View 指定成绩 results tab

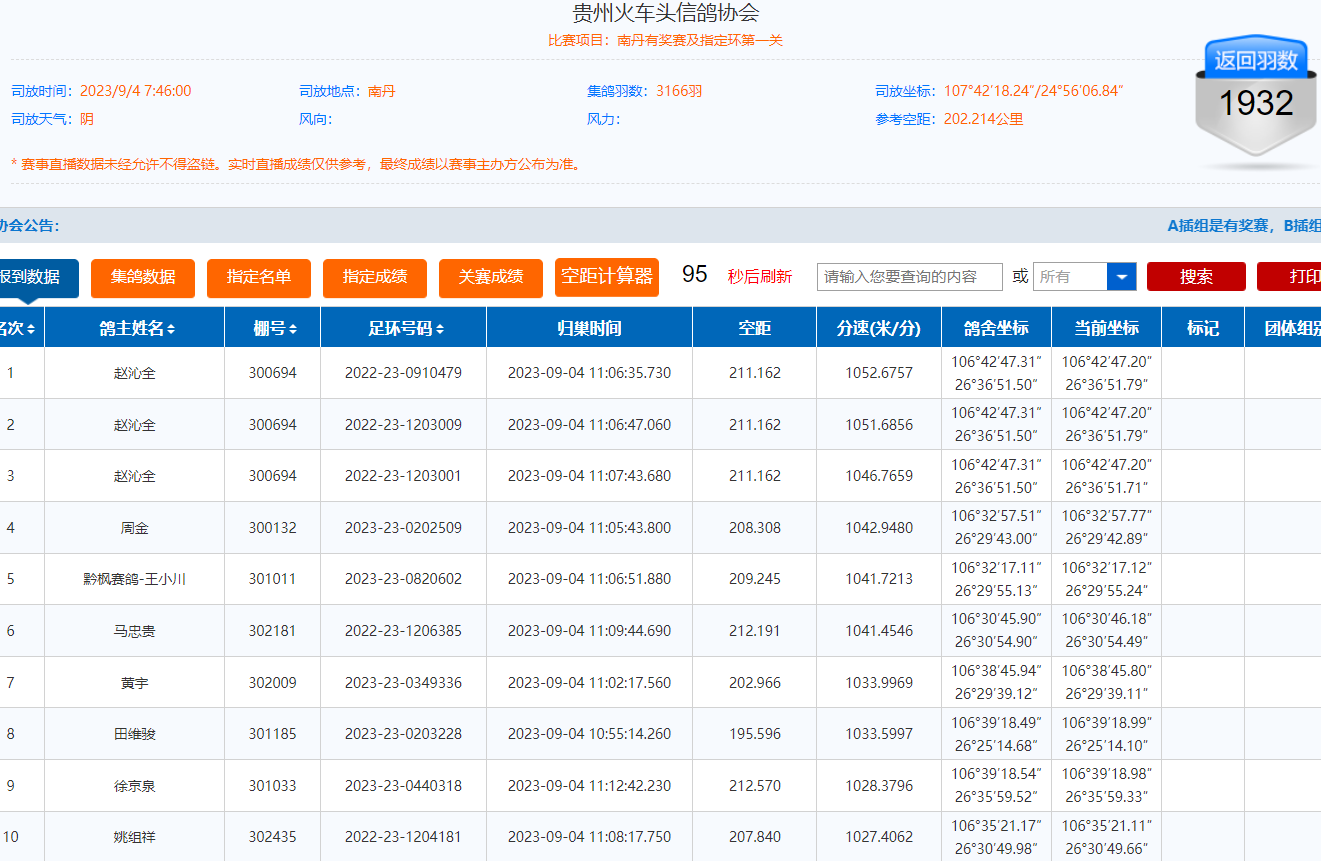click(x=375, y=277)
